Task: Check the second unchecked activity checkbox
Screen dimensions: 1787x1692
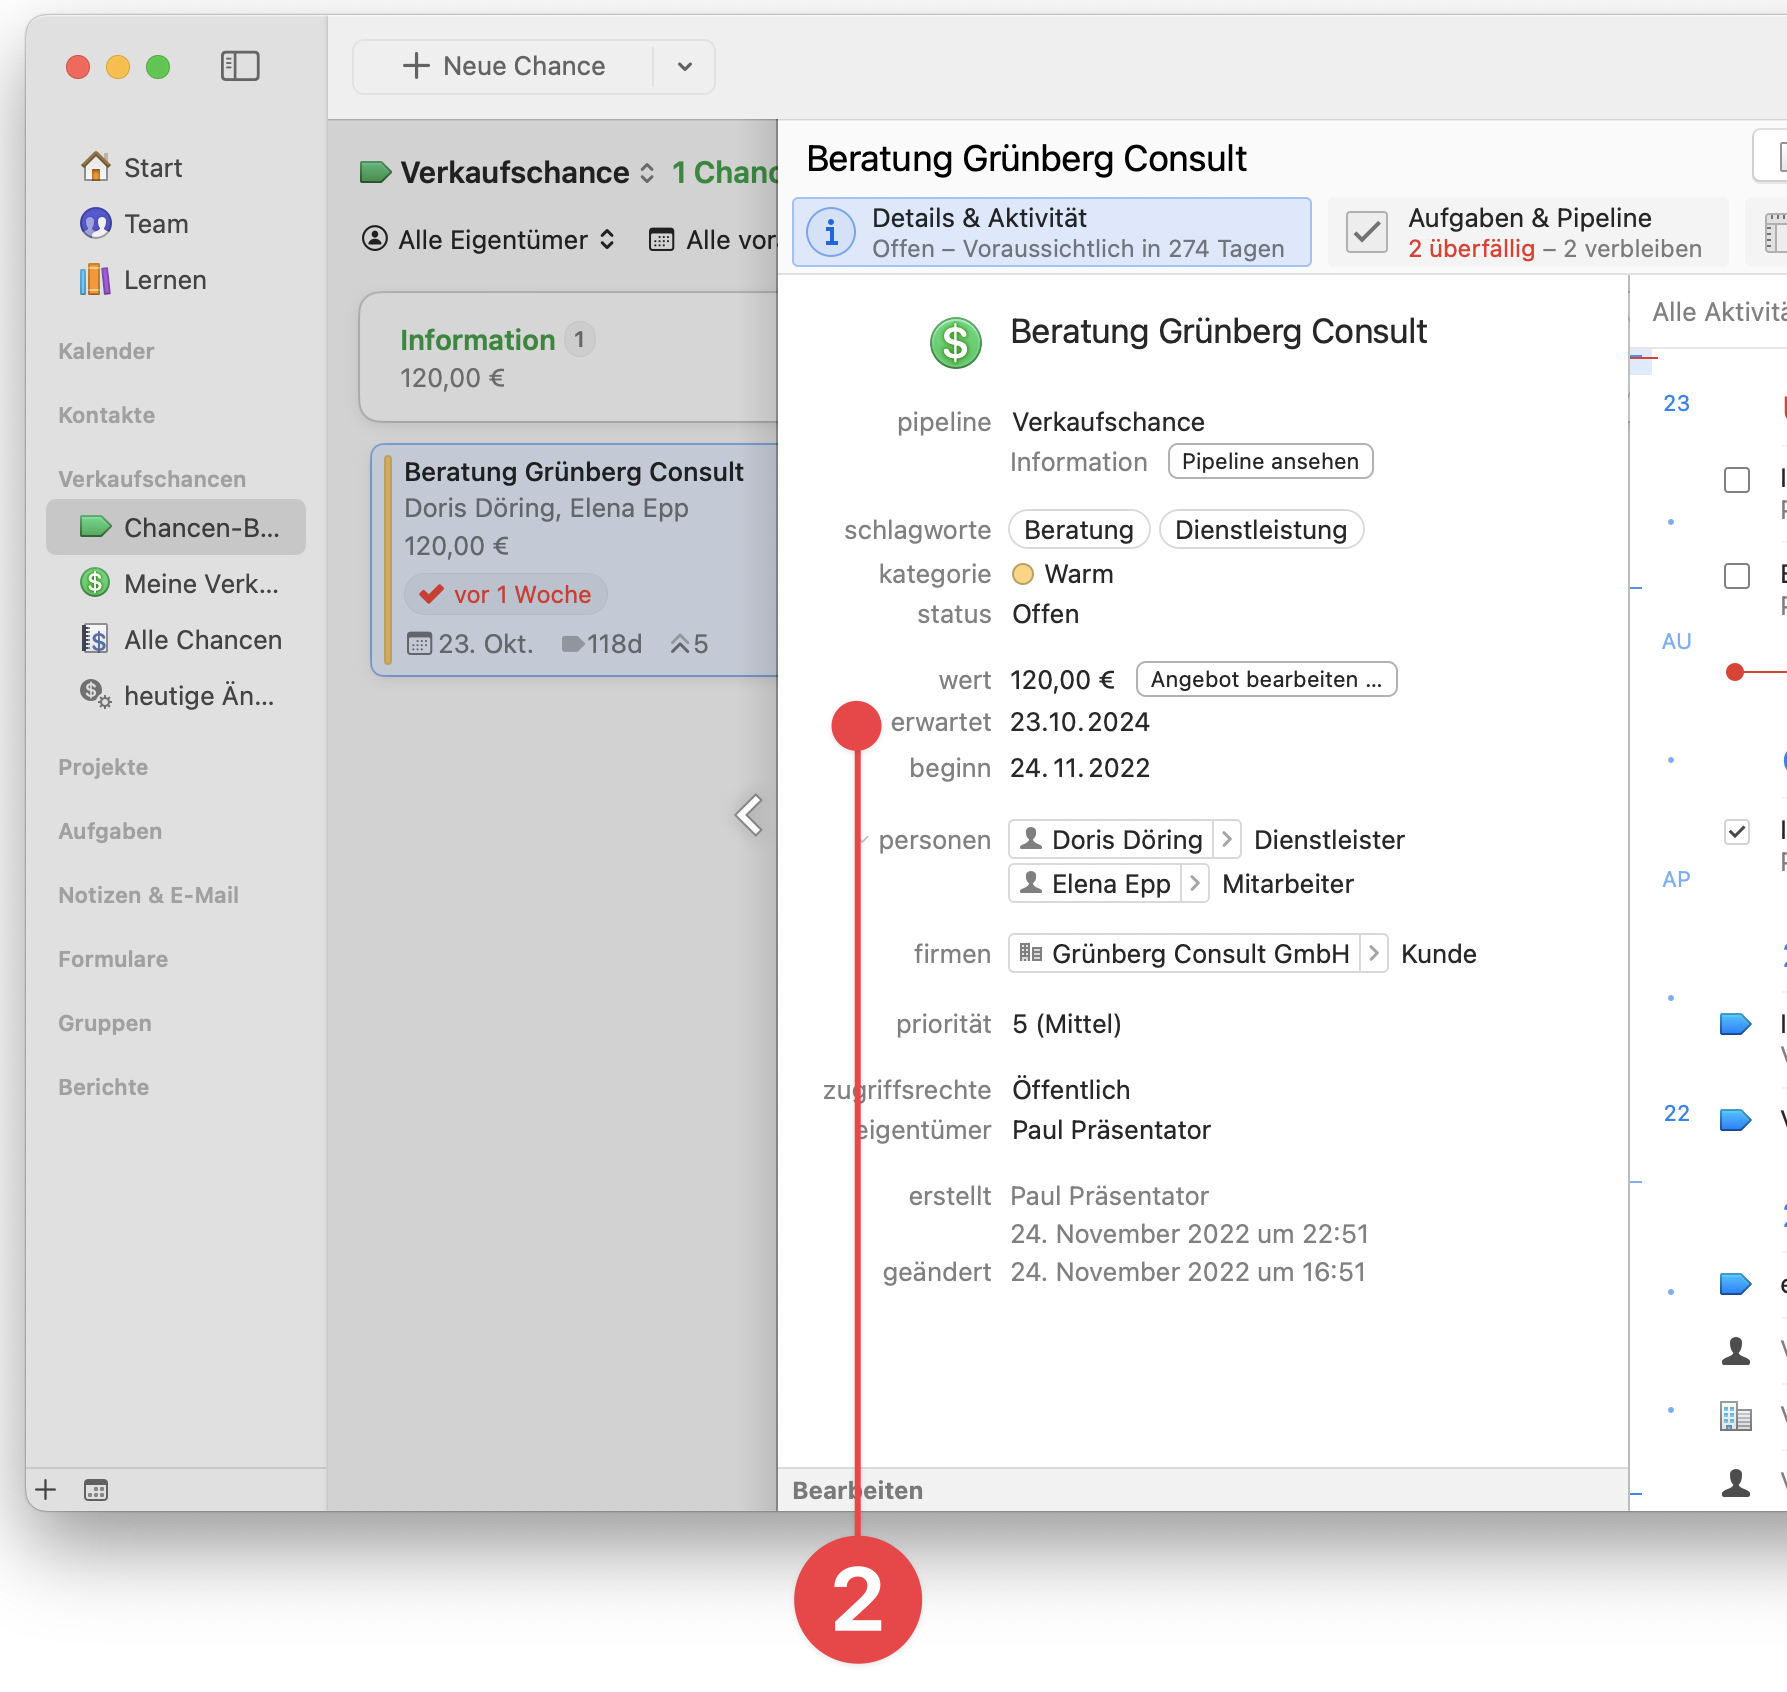Action: (1737, 576)
